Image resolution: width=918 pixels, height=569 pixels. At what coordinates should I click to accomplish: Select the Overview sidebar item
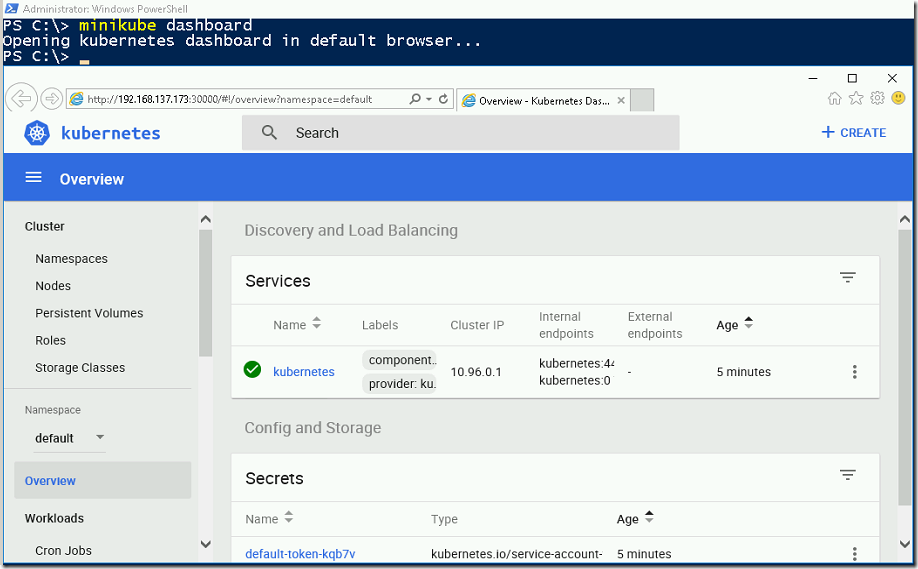(102, 481)
